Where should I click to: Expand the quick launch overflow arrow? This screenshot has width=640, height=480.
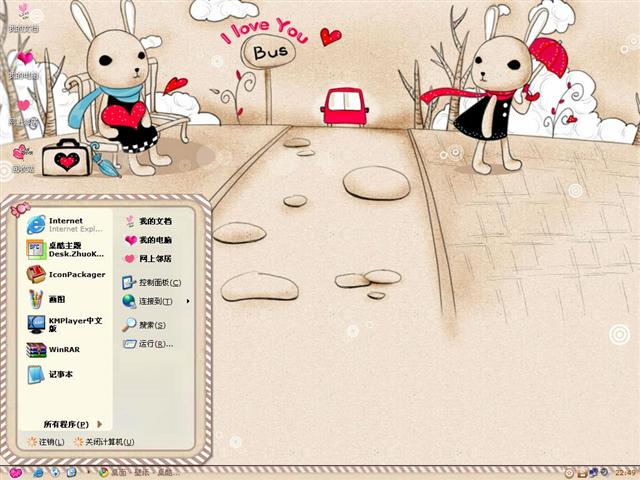click(89, 473)
